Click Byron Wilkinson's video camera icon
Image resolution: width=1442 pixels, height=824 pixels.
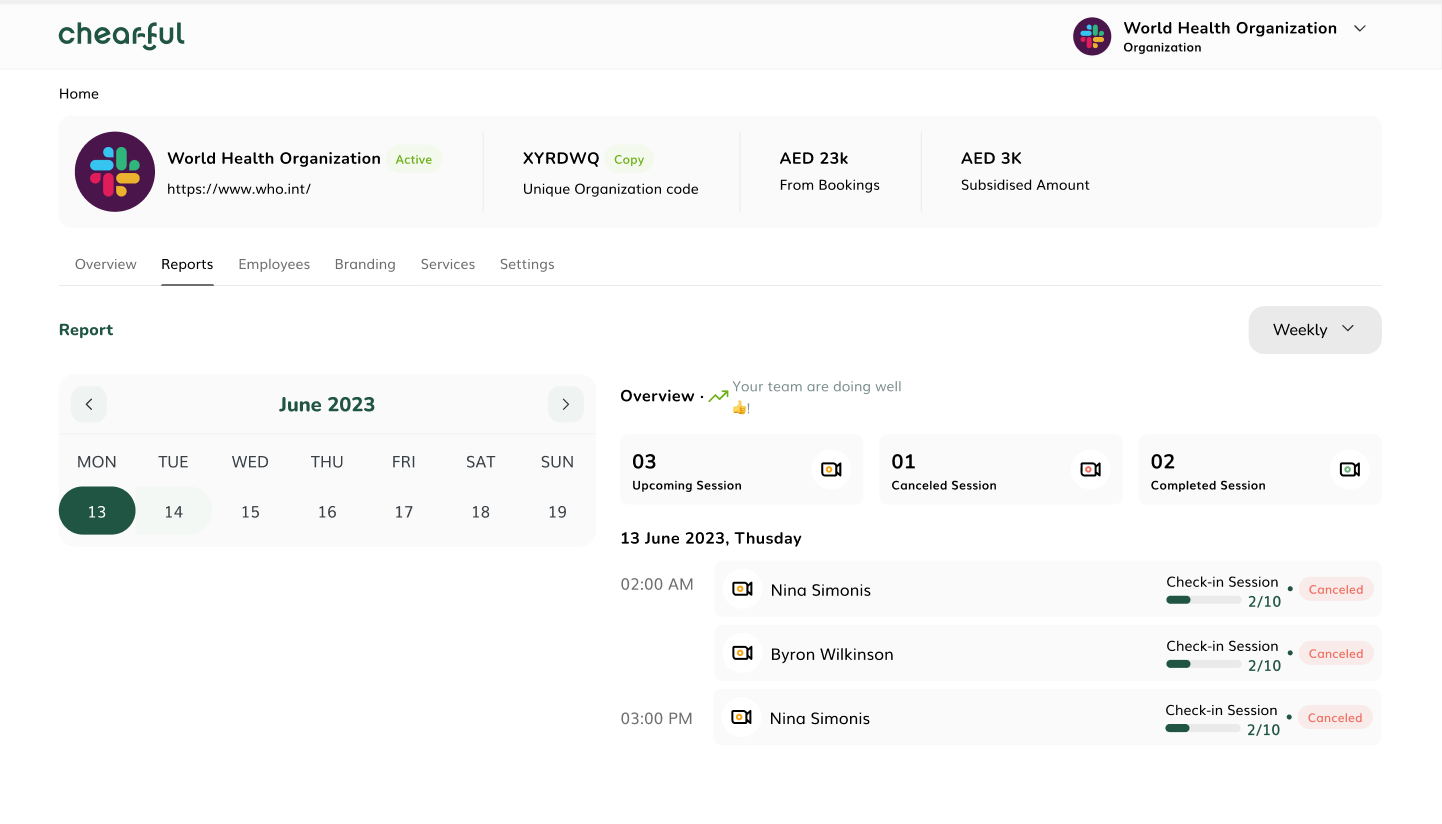742,653
